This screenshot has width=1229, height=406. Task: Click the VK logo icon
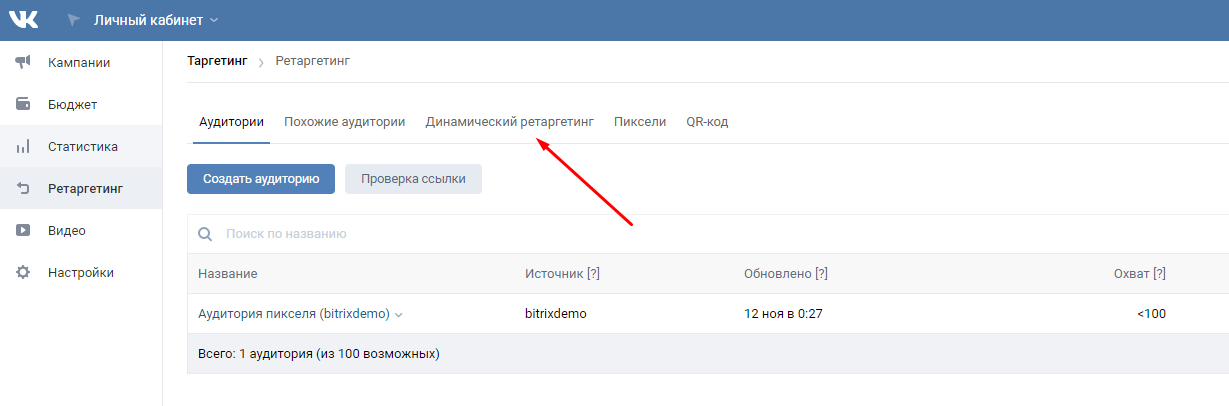tap(23, 20)
